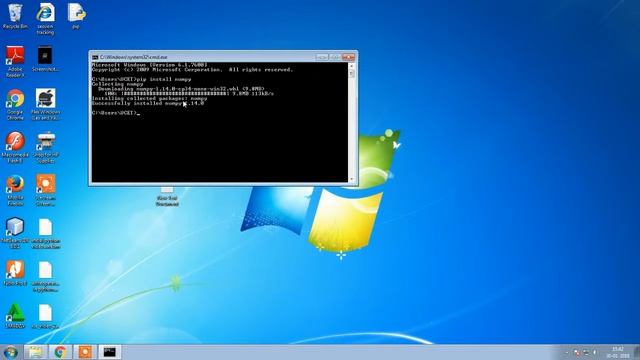Minimize the Command Prompt window

322,57
